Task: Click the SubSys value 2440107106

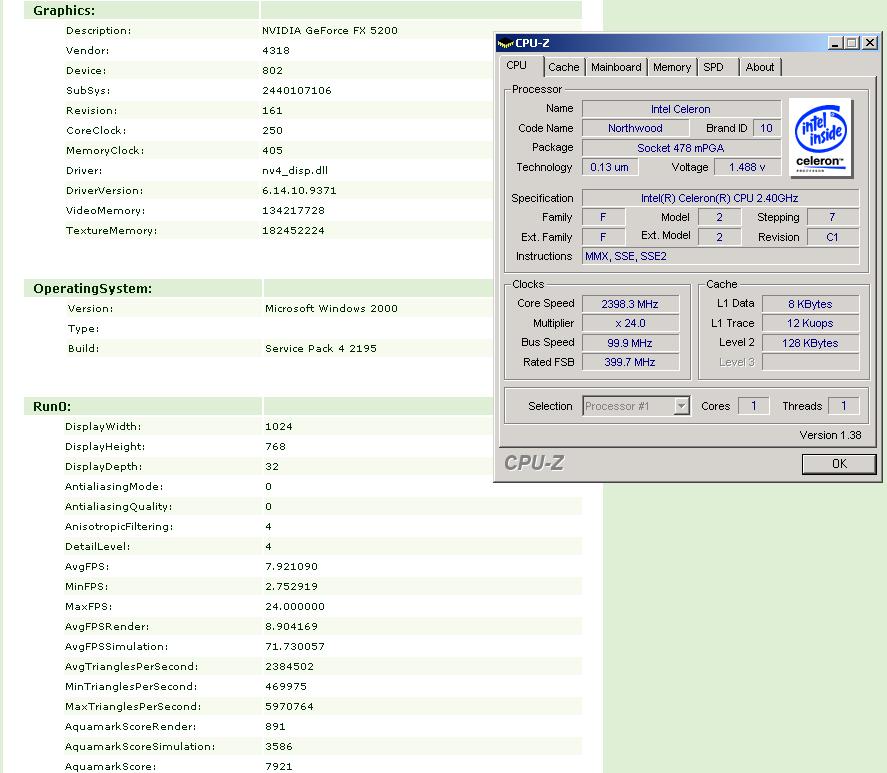Action: click(296, 91)
